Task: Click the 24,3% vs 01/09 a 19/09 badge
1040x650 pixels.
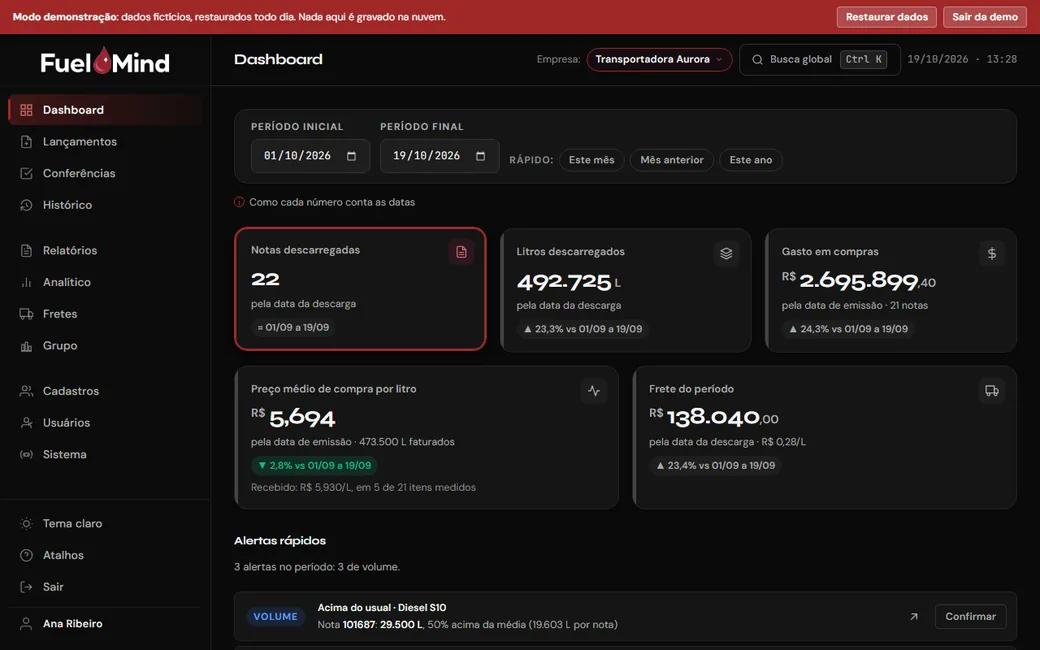Action: (848, 329)
